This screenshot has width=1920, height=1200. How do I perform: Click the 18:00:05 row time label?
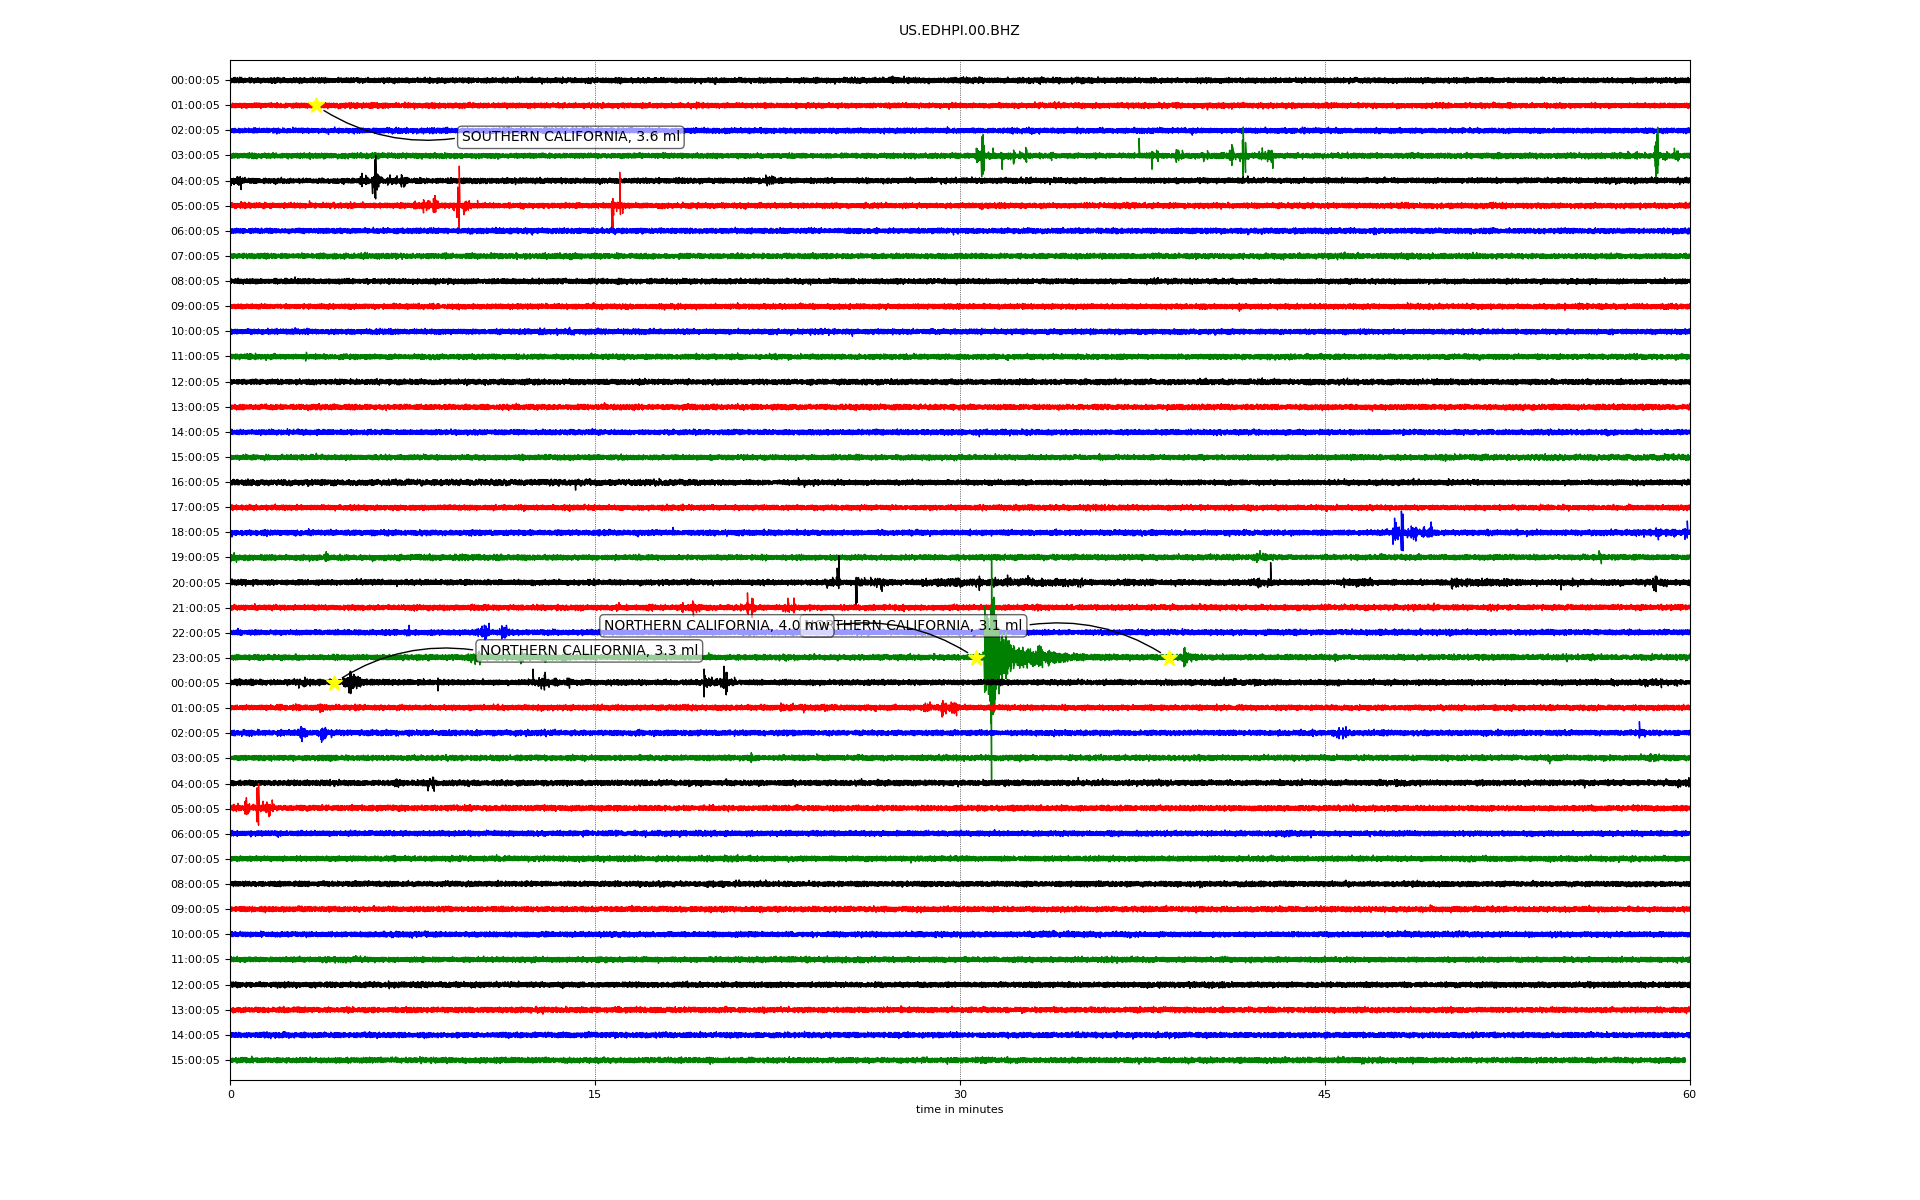195,533
